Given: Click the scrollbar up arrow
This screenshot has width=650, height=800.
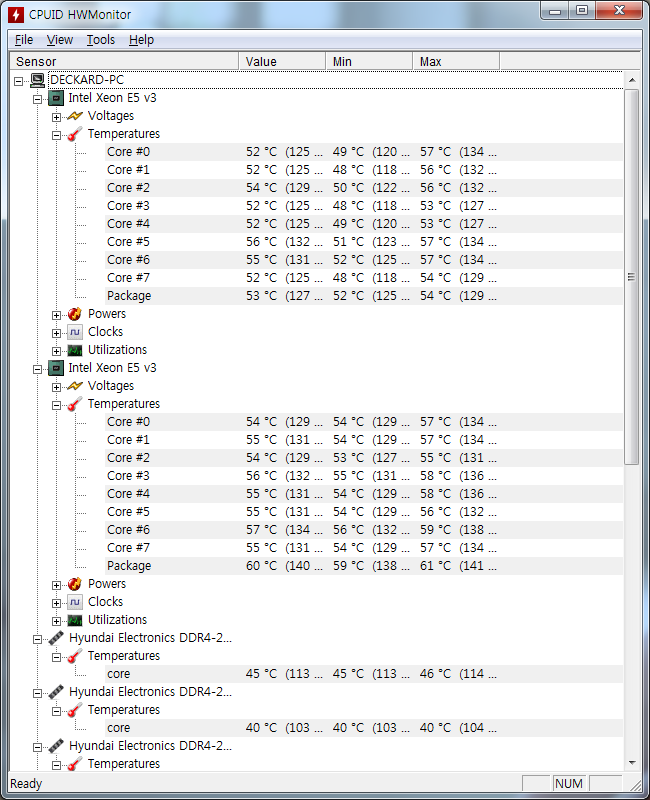Looking at the screenshot, I should (x=632, y=80).
